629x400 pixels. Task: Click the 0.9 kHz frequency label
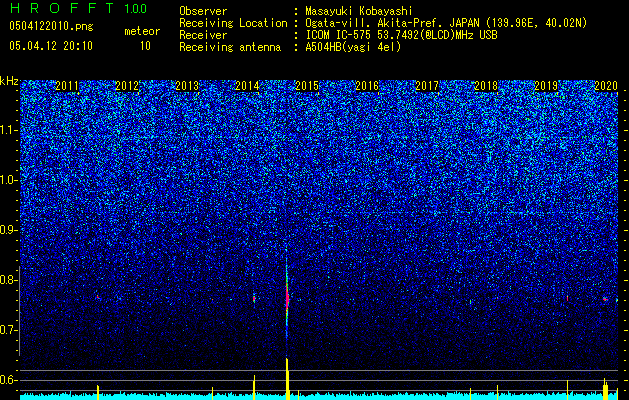[9, 230]
